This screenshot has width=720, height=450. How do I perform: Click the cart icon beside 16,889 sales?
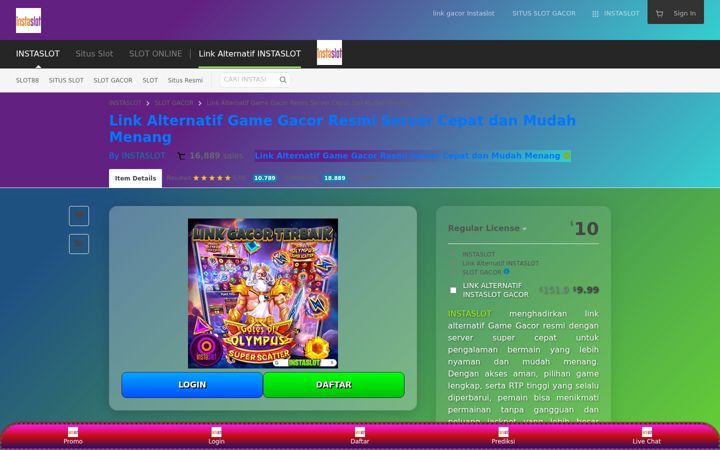coord(181,156)
